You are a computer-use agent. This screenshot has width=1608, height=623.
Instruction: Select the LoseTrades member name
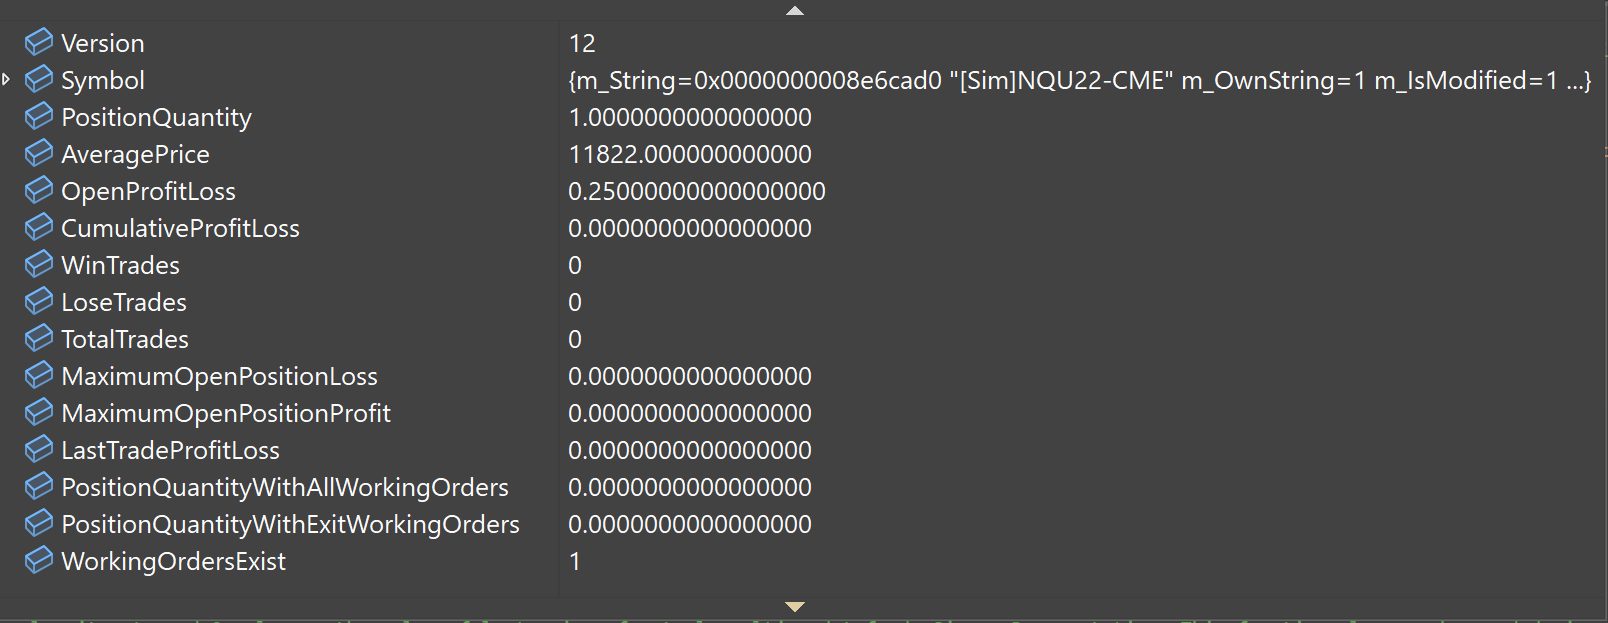click(124, 302)
